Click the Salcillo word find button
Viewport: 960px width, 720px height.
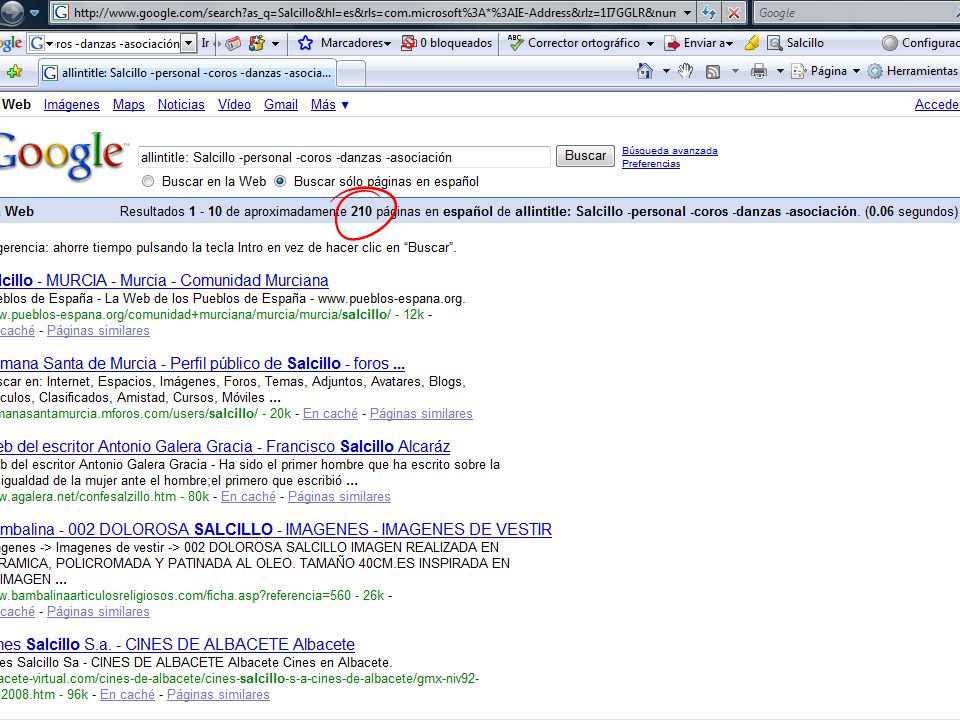[796, 43]
